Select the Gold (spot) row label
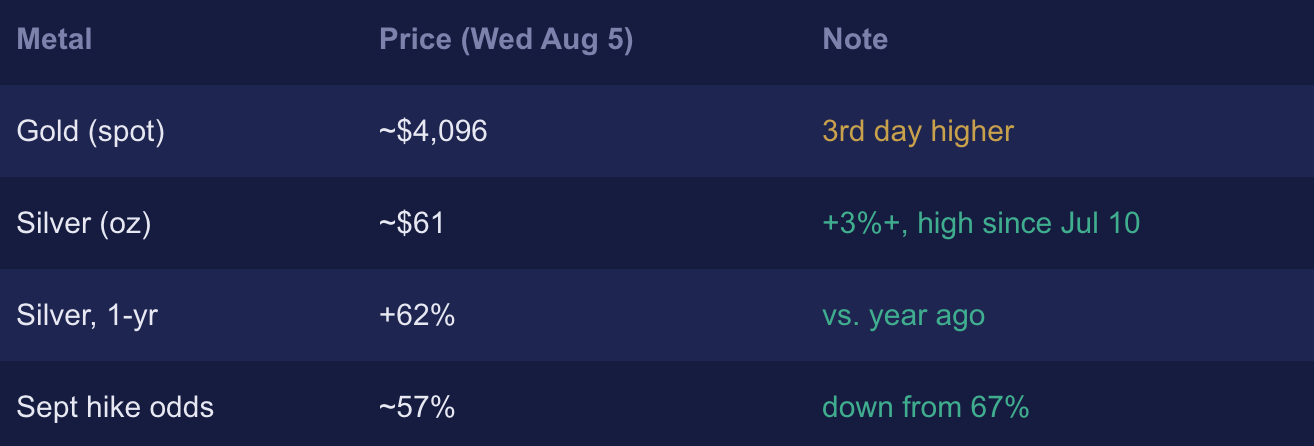Screen dimensions: 1314x446 click(90, 132)
